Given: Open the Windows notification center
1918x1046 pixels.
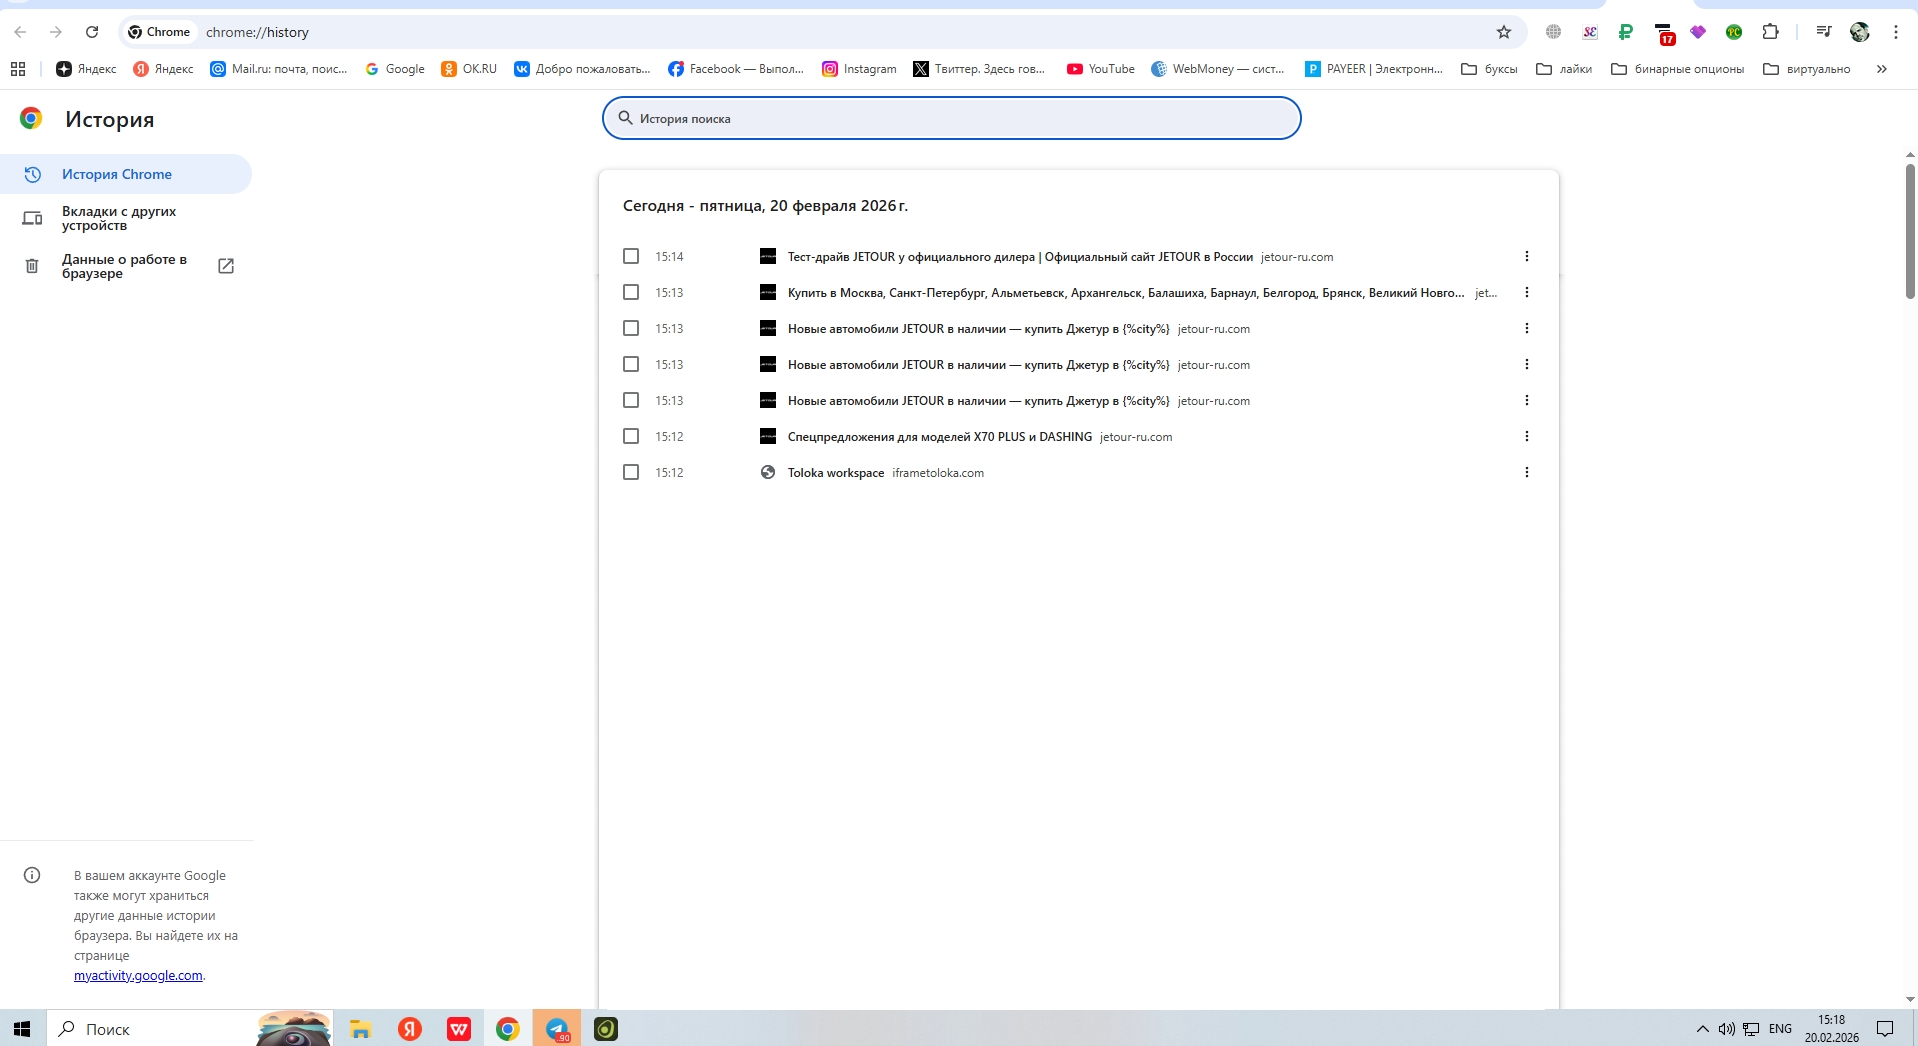Looking at the screenshot, I should (1885, 1029).
